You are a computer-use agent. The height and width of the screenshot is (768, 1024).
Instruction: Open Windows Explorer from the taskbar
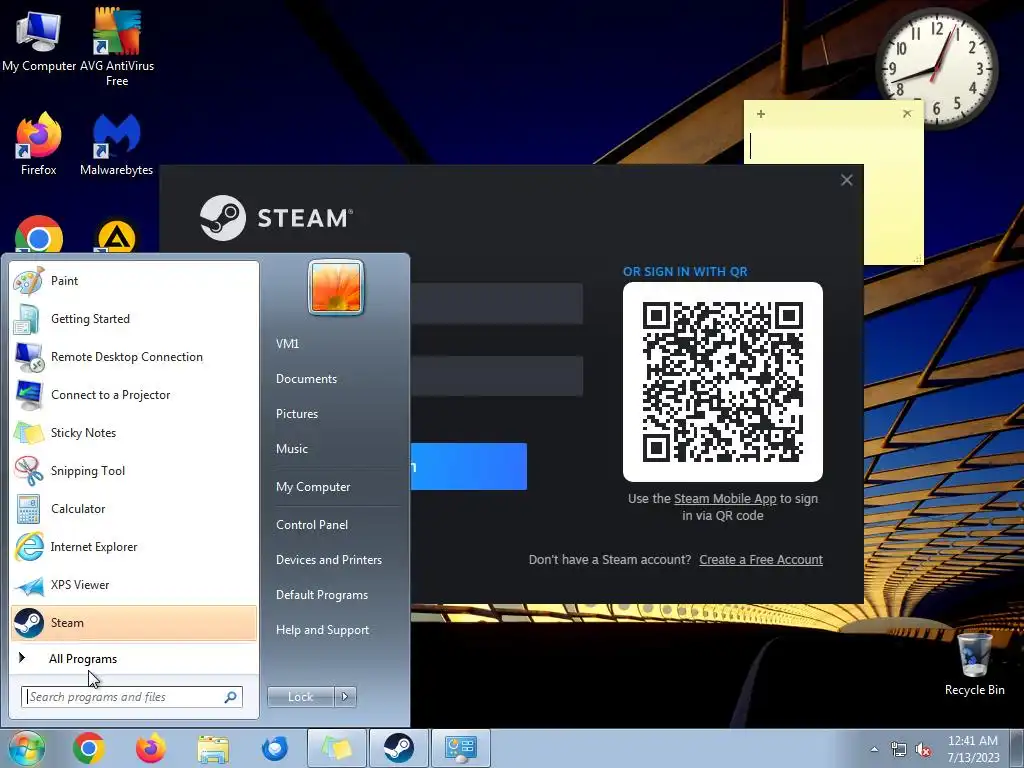point(213,749)
